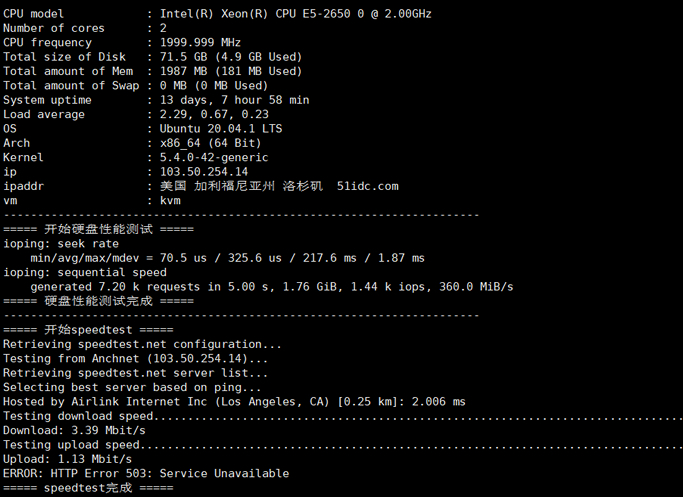Click the ioping seek rate heading

pos(61,243)
